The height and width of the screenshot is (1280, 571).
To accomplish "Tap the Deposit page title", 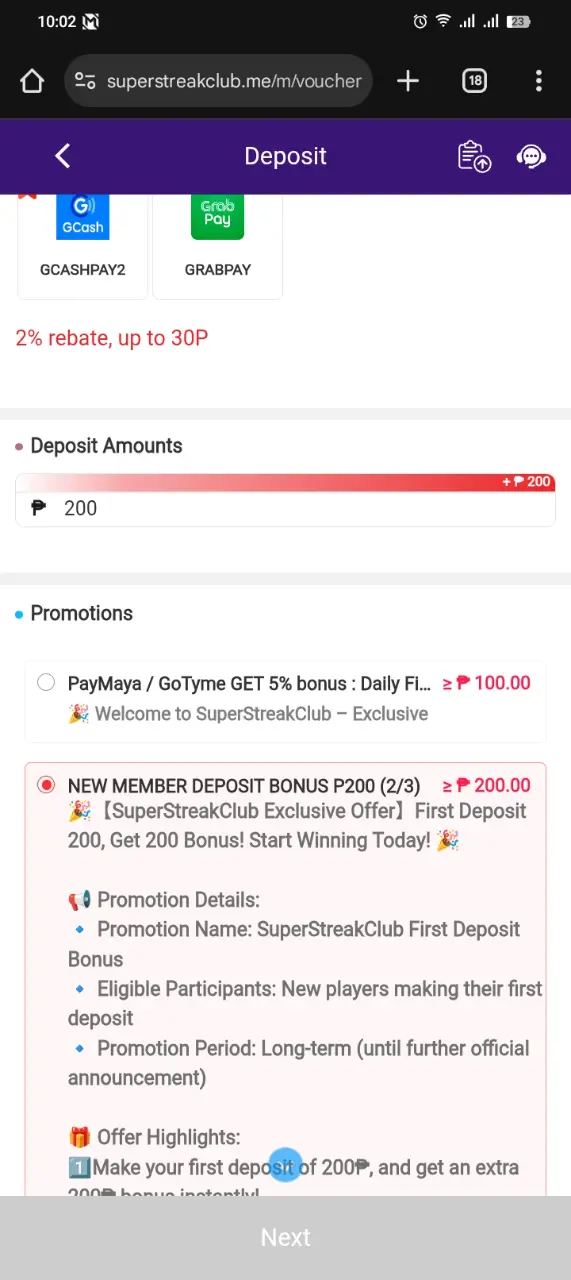I will [x=285, y=156].
